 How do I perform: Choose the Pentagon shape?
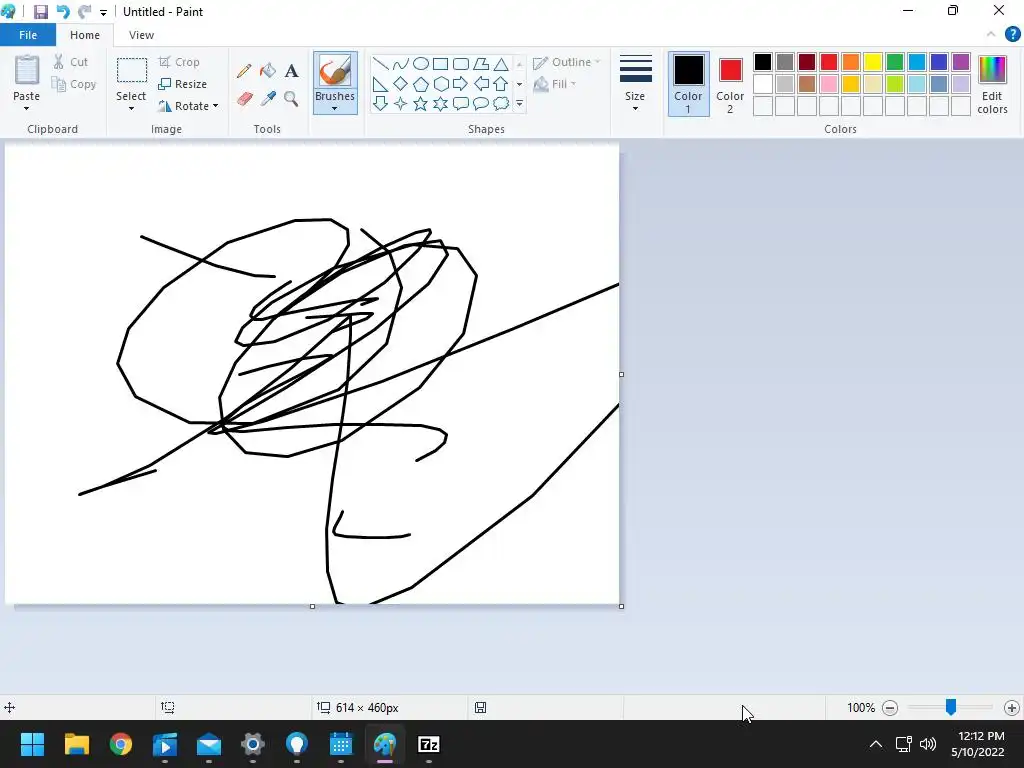tap(421, 84)
